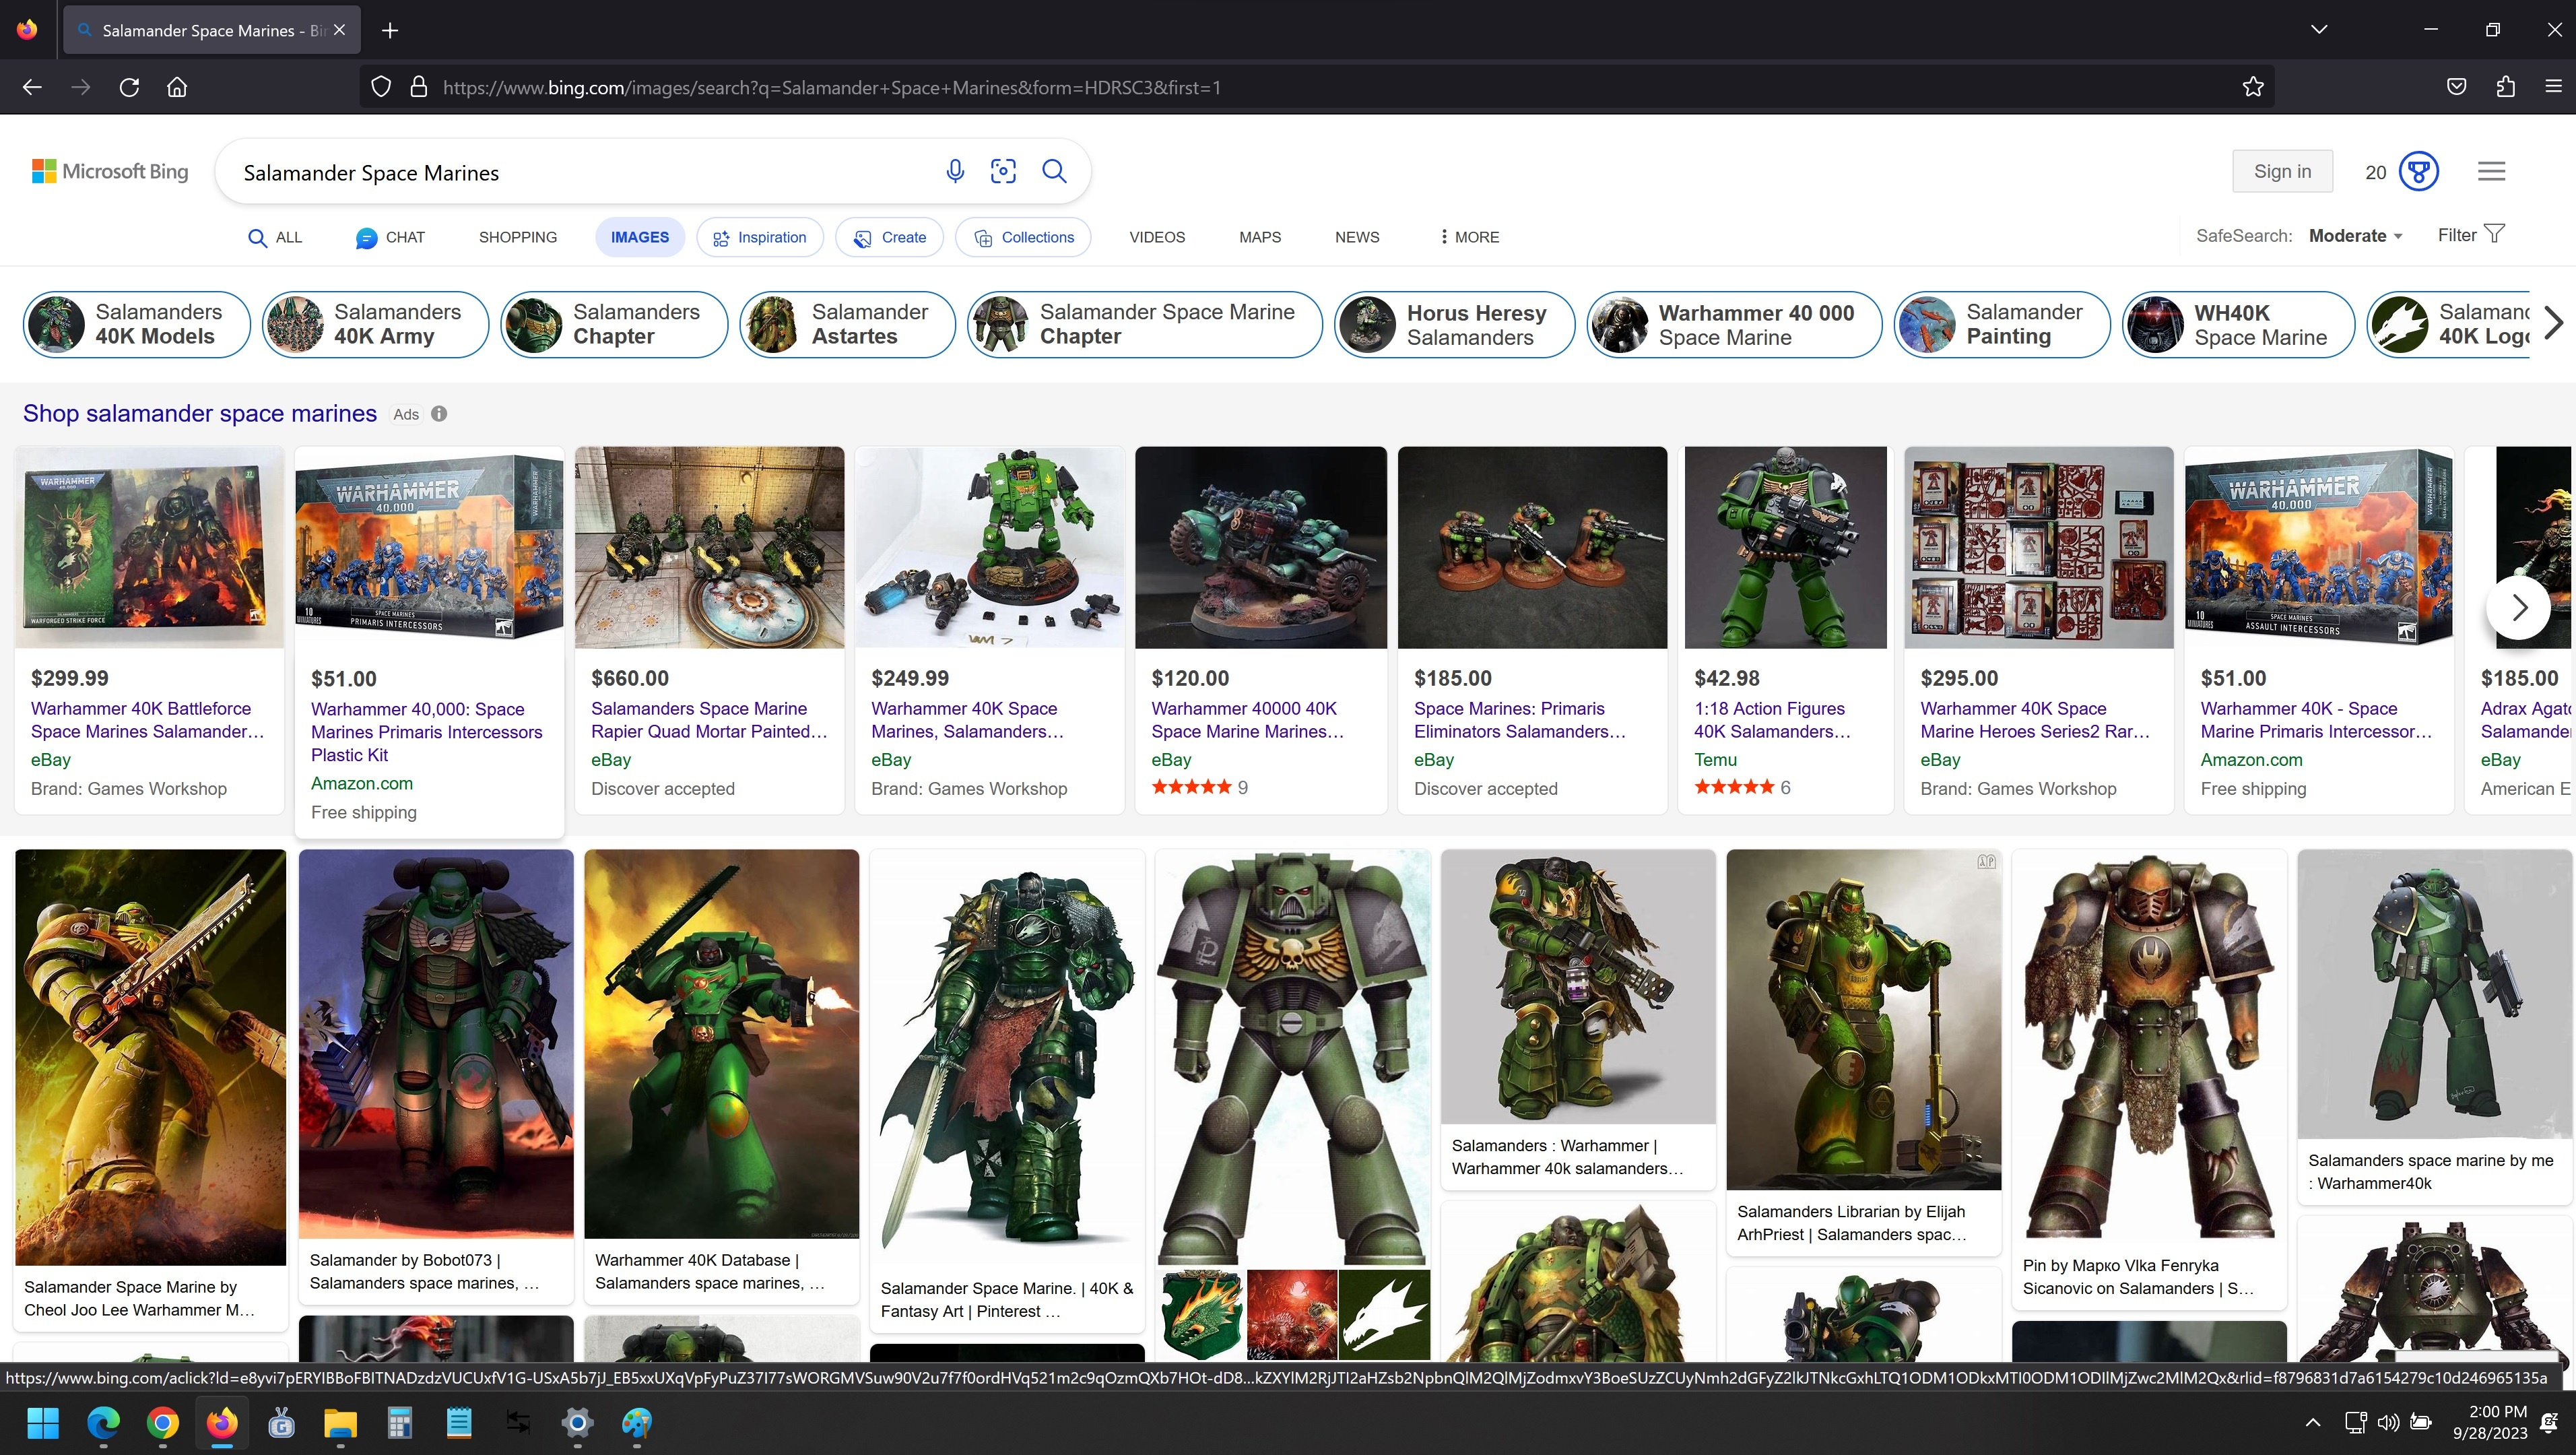Click the microphone voice search icon
This screenshot has width=2576, height=1455.
[x=955, y=172]
